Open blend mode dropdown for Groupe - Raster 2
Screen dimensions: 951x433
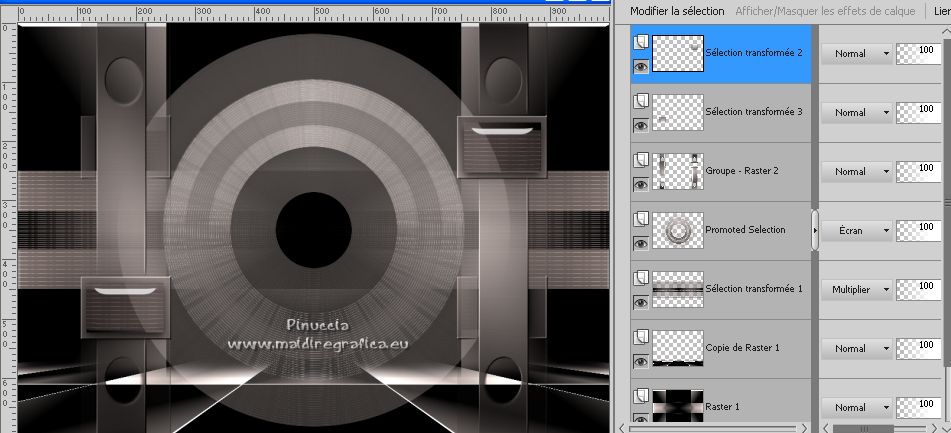click(x=856, y=172)
